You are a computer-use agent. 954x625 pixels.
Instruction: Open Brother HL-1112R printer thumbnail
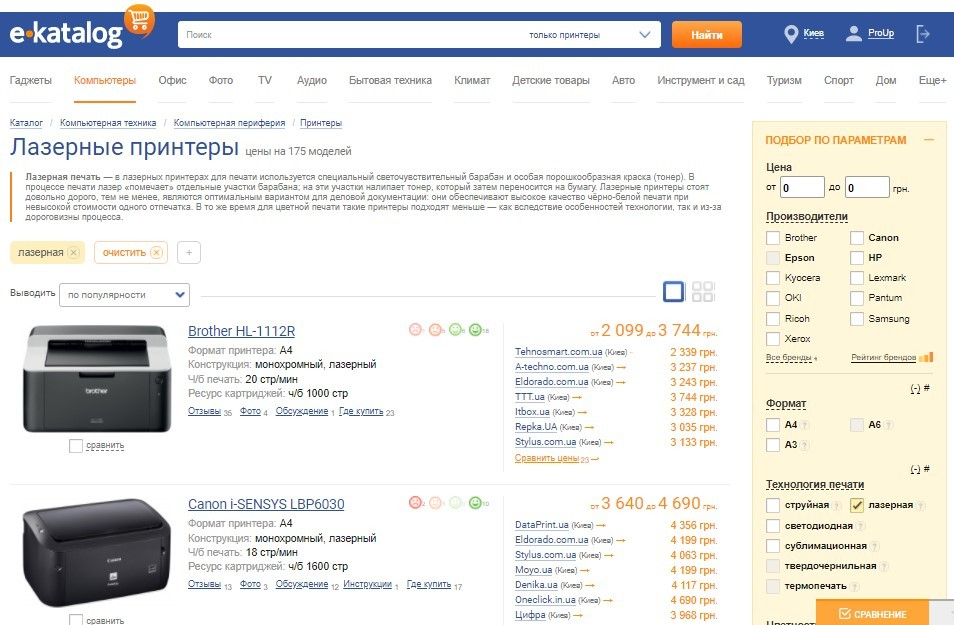pos(97,379)
